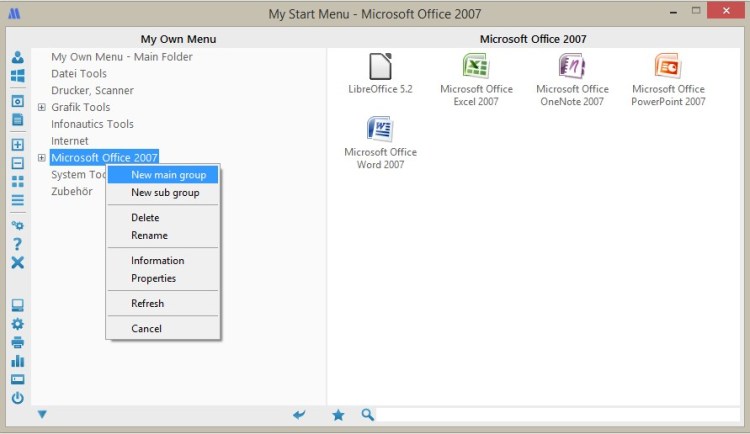The width and height of the screenshot is (750, 434).
Task: Minimize the My Start Menu window
Action: click(673, 11)
